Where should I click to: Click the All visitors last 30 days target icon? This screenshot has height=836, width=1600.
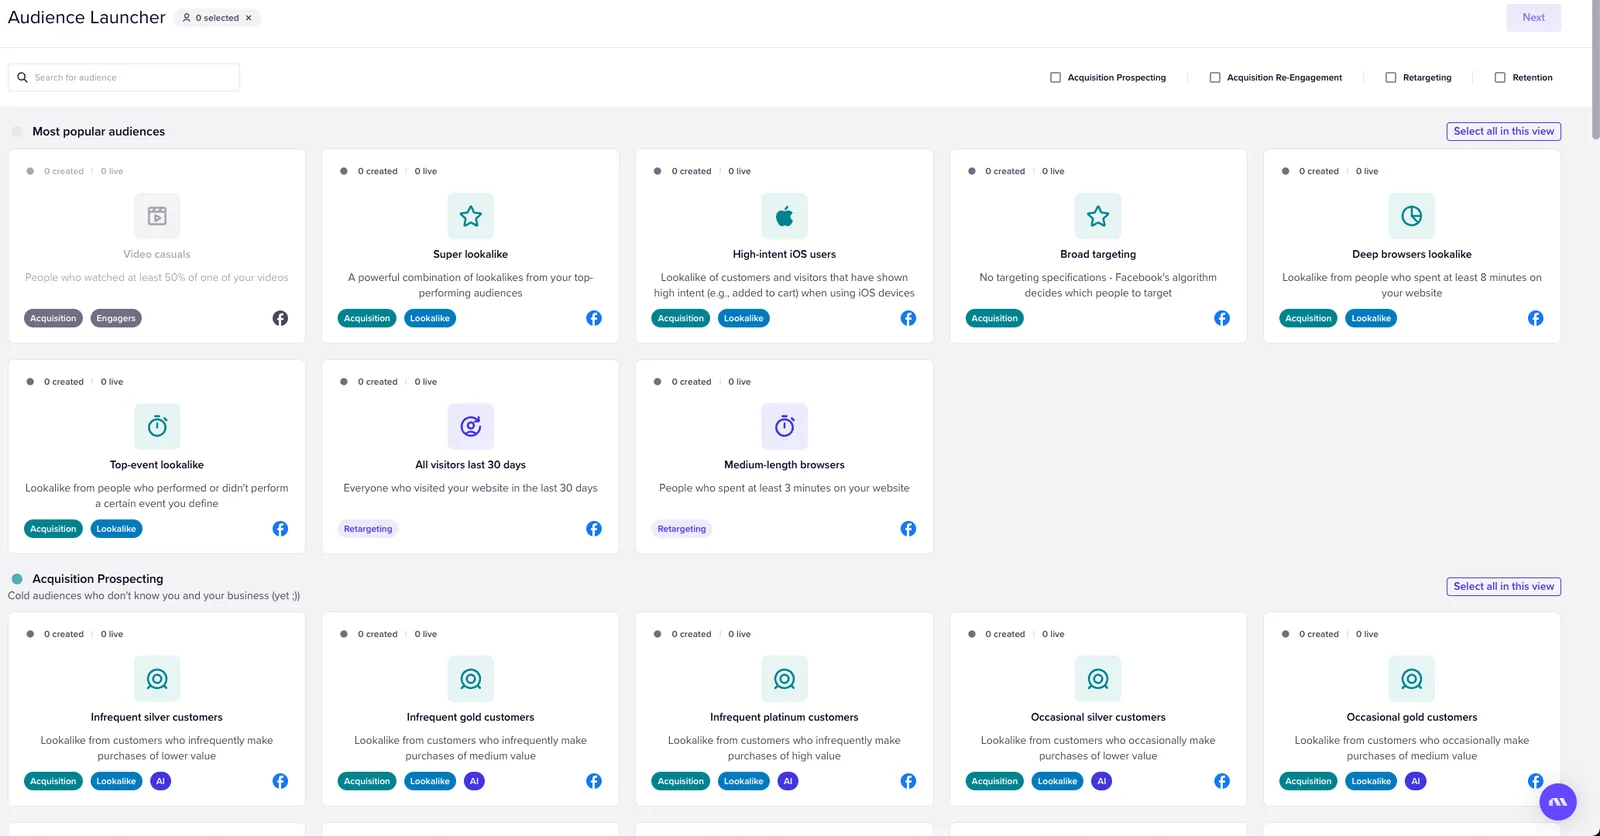coord(470,426)
